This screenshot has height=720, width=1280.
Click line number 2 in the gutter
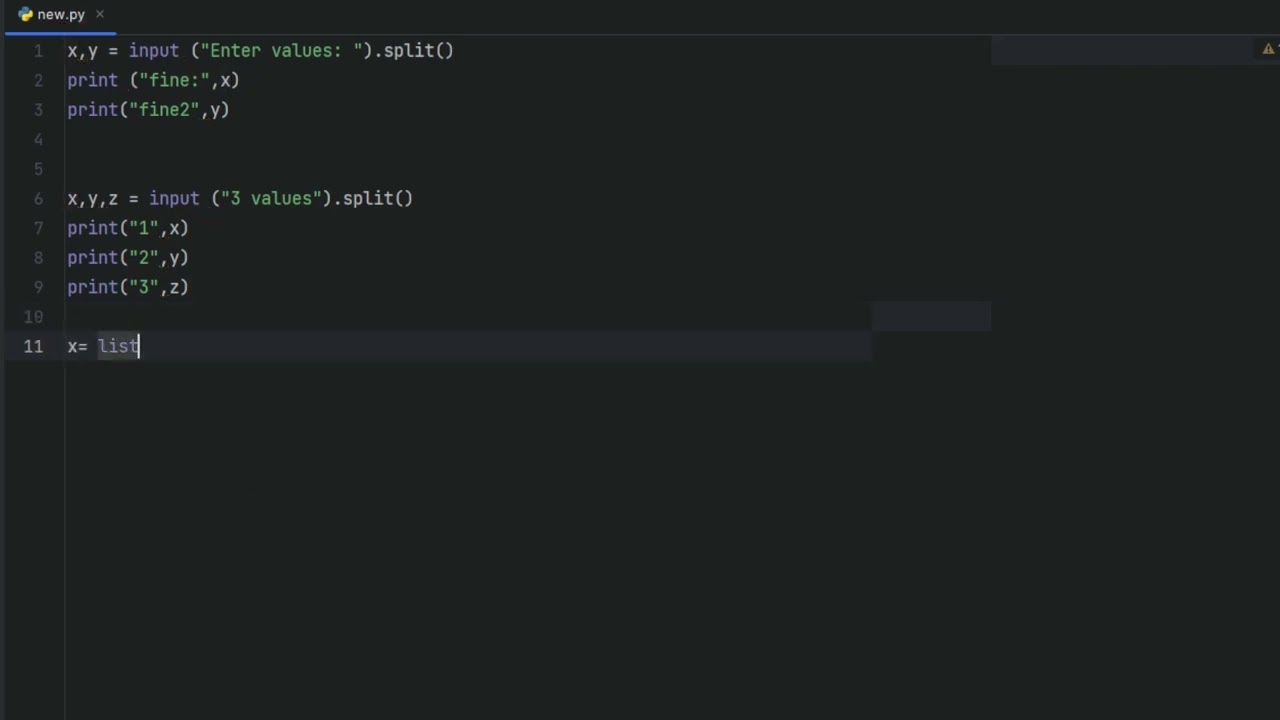pos(38,80)
